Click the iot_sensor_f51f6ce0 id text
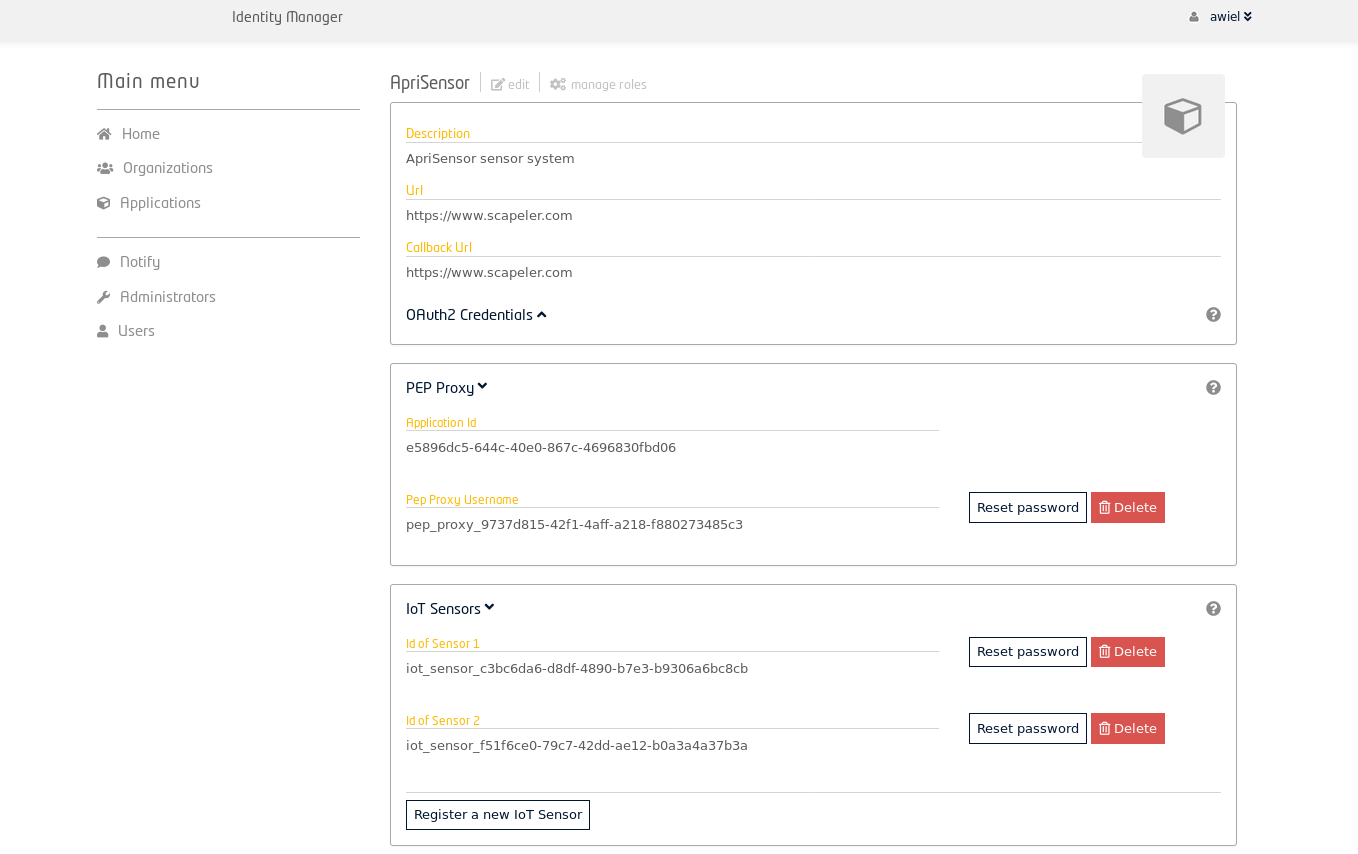The width and height of the screenshot is (1358, 854). point(577,746)
